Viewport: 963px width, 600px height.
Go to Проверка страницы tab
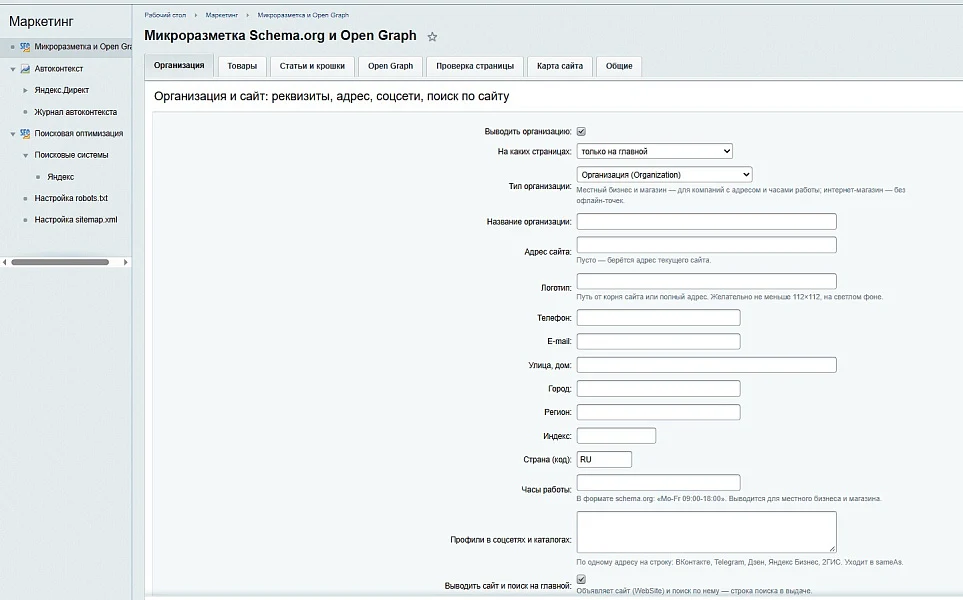tap(475, 66)
